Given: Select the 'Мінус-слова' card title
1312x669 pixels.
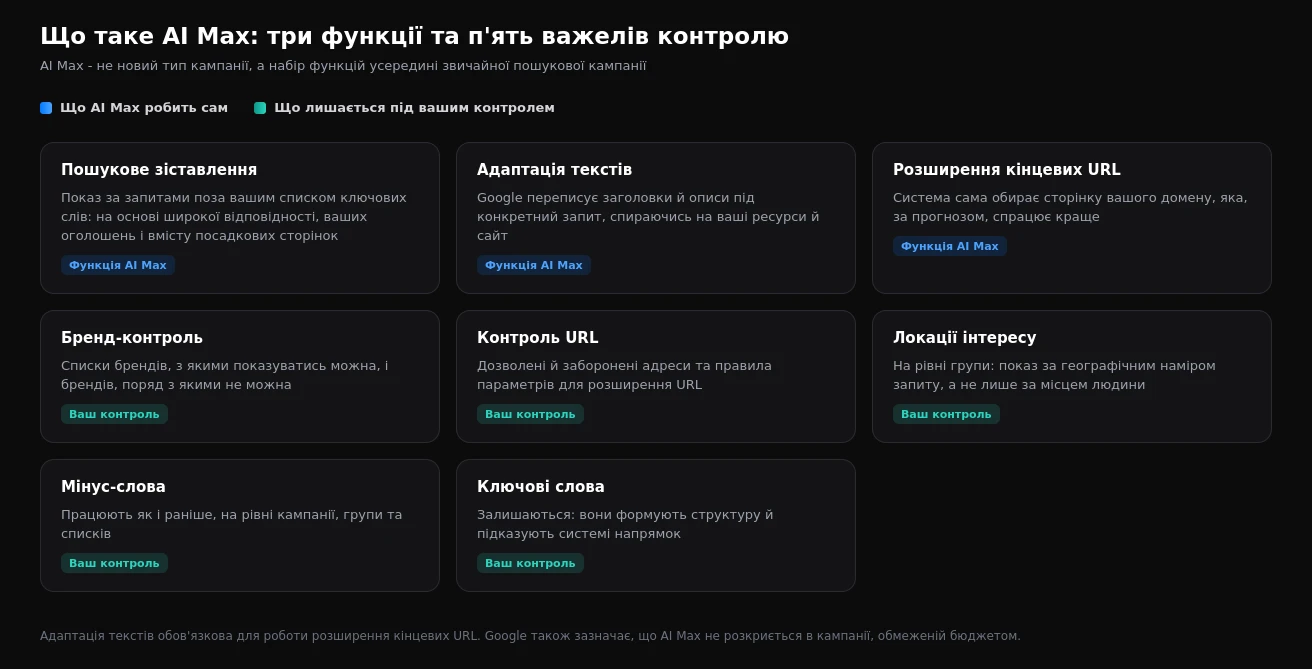Looking at the screenshot, I should pos(113,487).
